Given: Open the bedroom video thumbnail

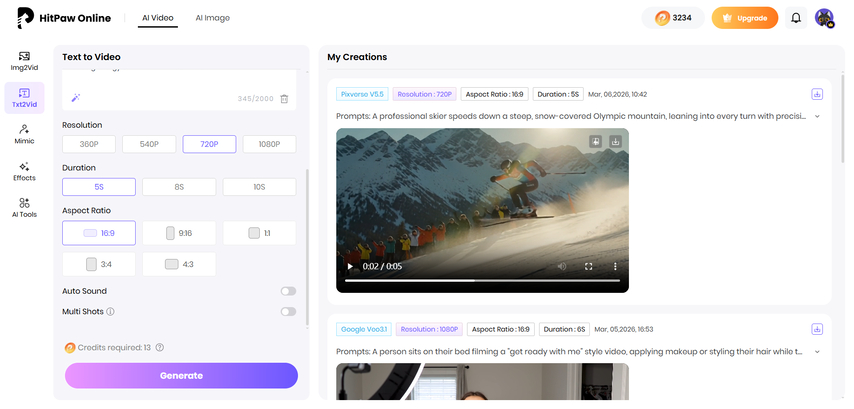Looking at the screenshot, I should tap(482, 381).
